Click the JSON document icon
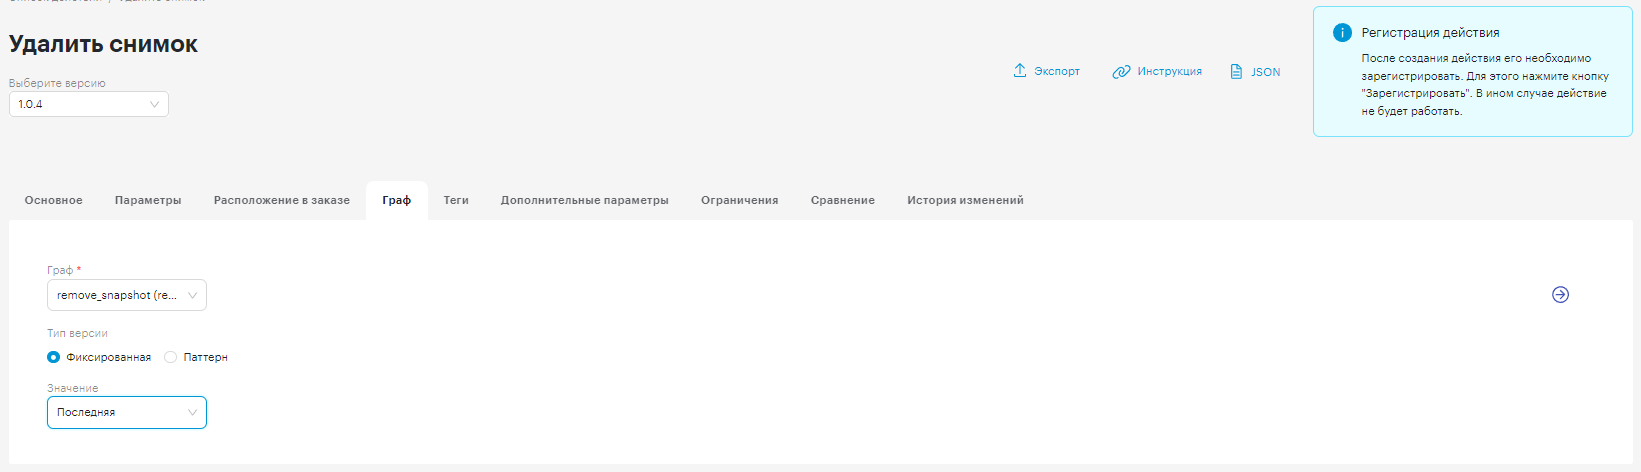This screenshot has width=1641, height=472. pos(1237,72)
